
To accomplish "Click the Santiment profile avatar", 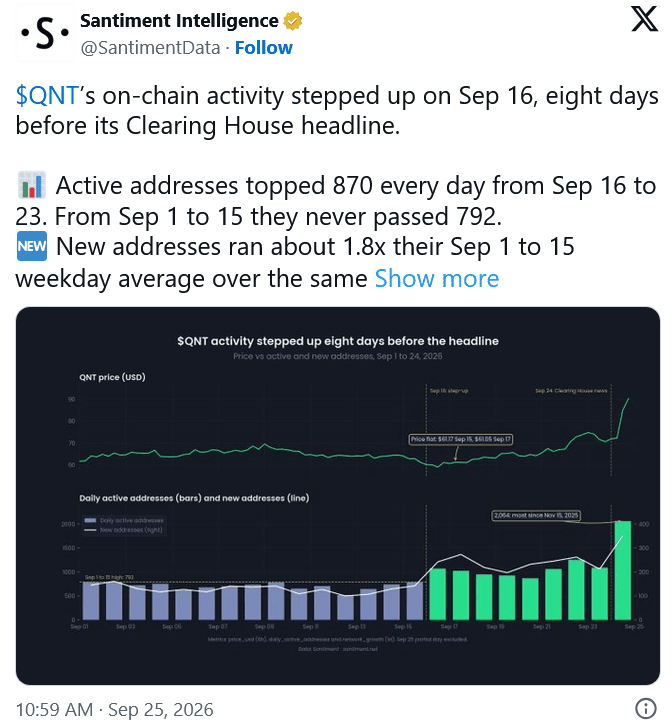I will coord(45,33).
